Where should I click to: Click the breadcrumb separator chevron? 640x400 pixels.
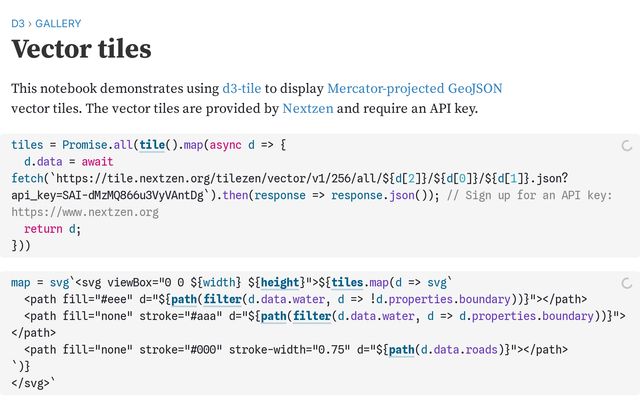pyautogui.click(x=30, y=22)
